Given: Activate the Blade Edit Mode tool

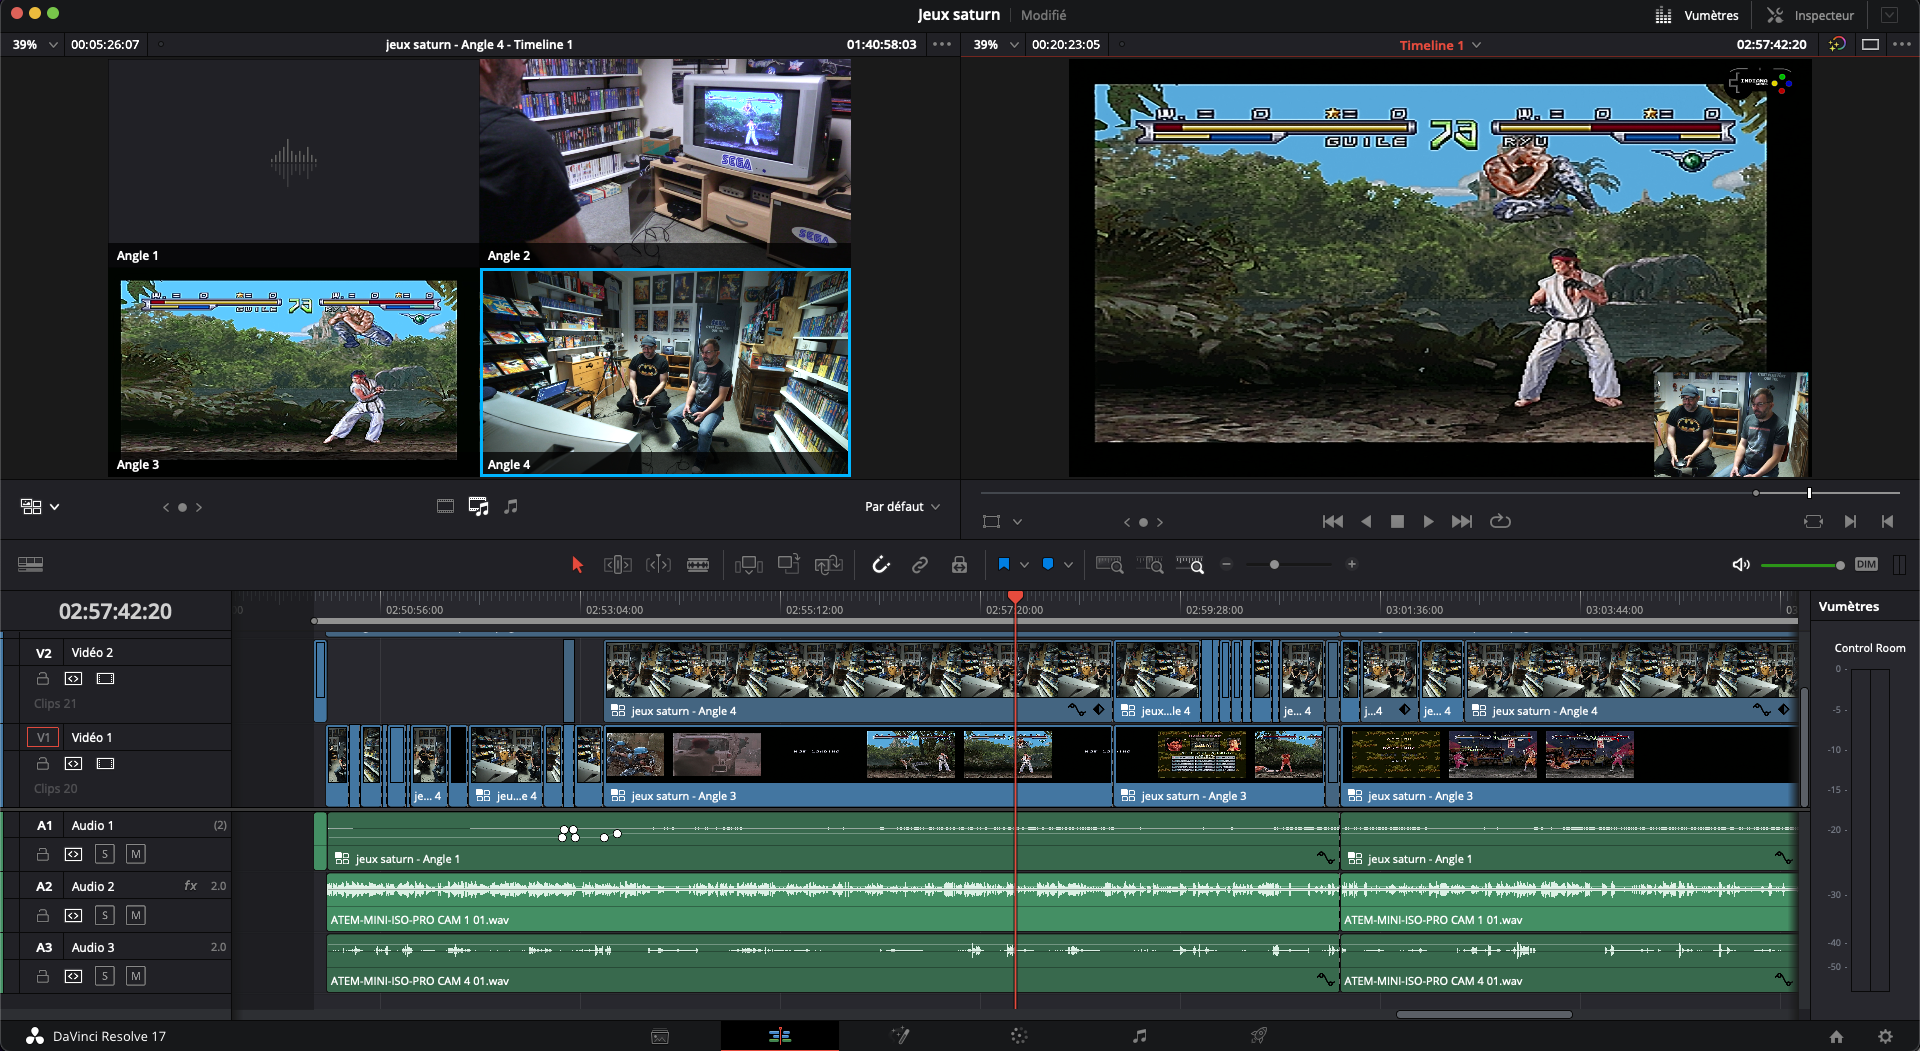Looking at the screenshot, I should (698, 565).
